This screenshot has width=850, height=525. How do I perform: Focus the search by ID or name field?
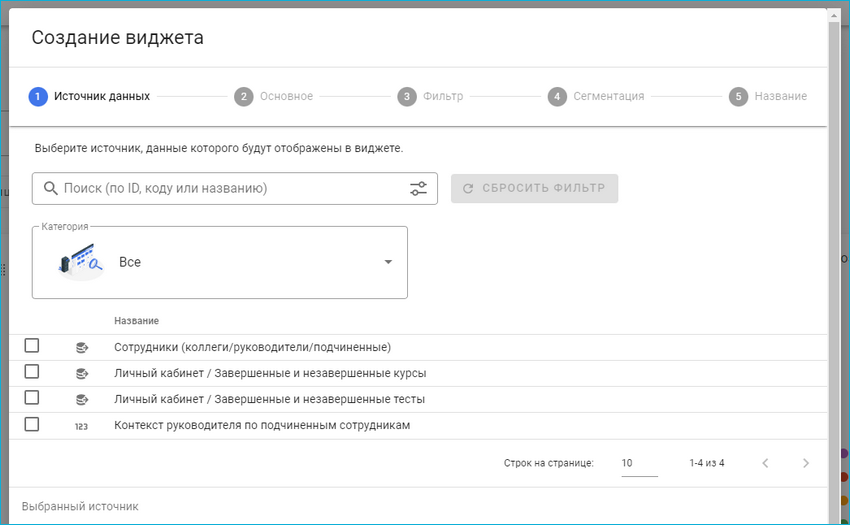[x=230, y=188]
